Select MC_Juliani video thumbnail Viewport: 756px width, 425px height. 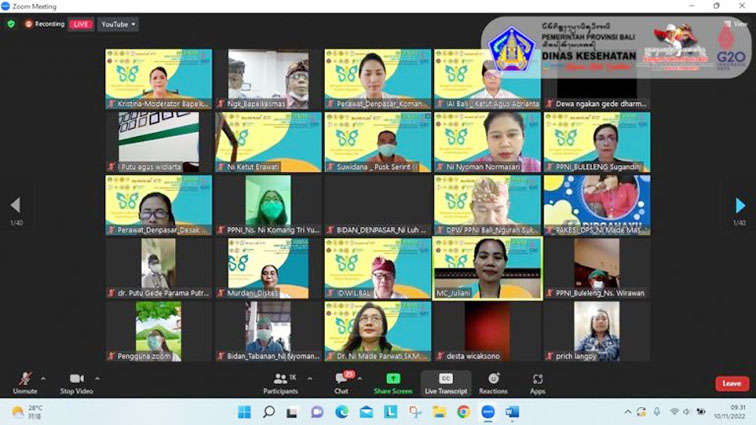coord(487,268)
